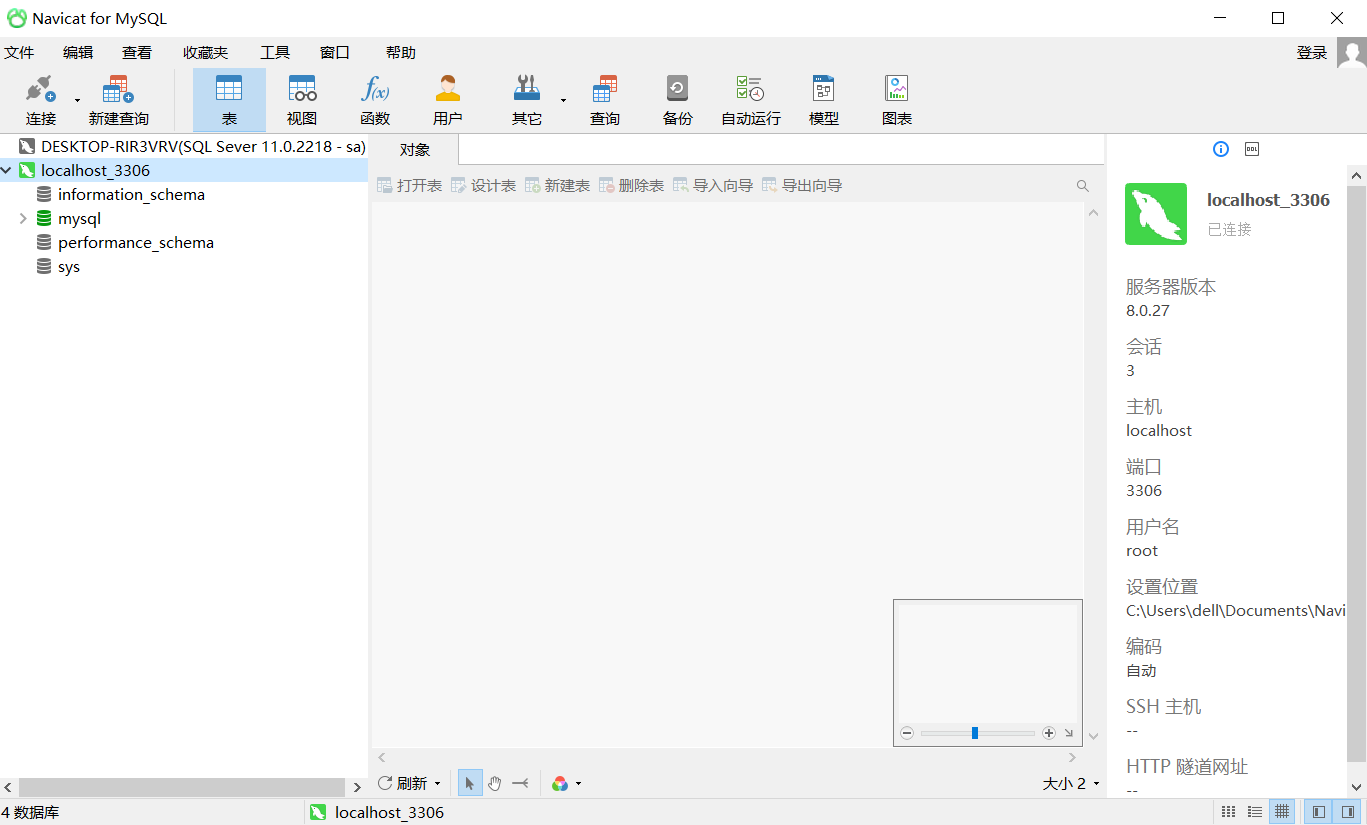
Task: Open the dropdown arrow beside 连接
Action: [77, 100]
